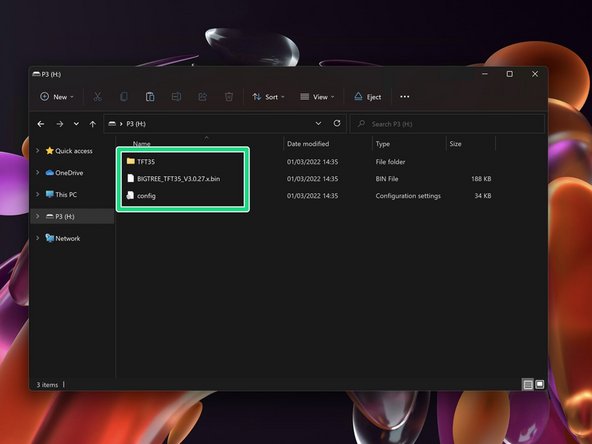Open recent locations chevron dropdown
Screen dimensions: 592x444
[x=76, y=123]
